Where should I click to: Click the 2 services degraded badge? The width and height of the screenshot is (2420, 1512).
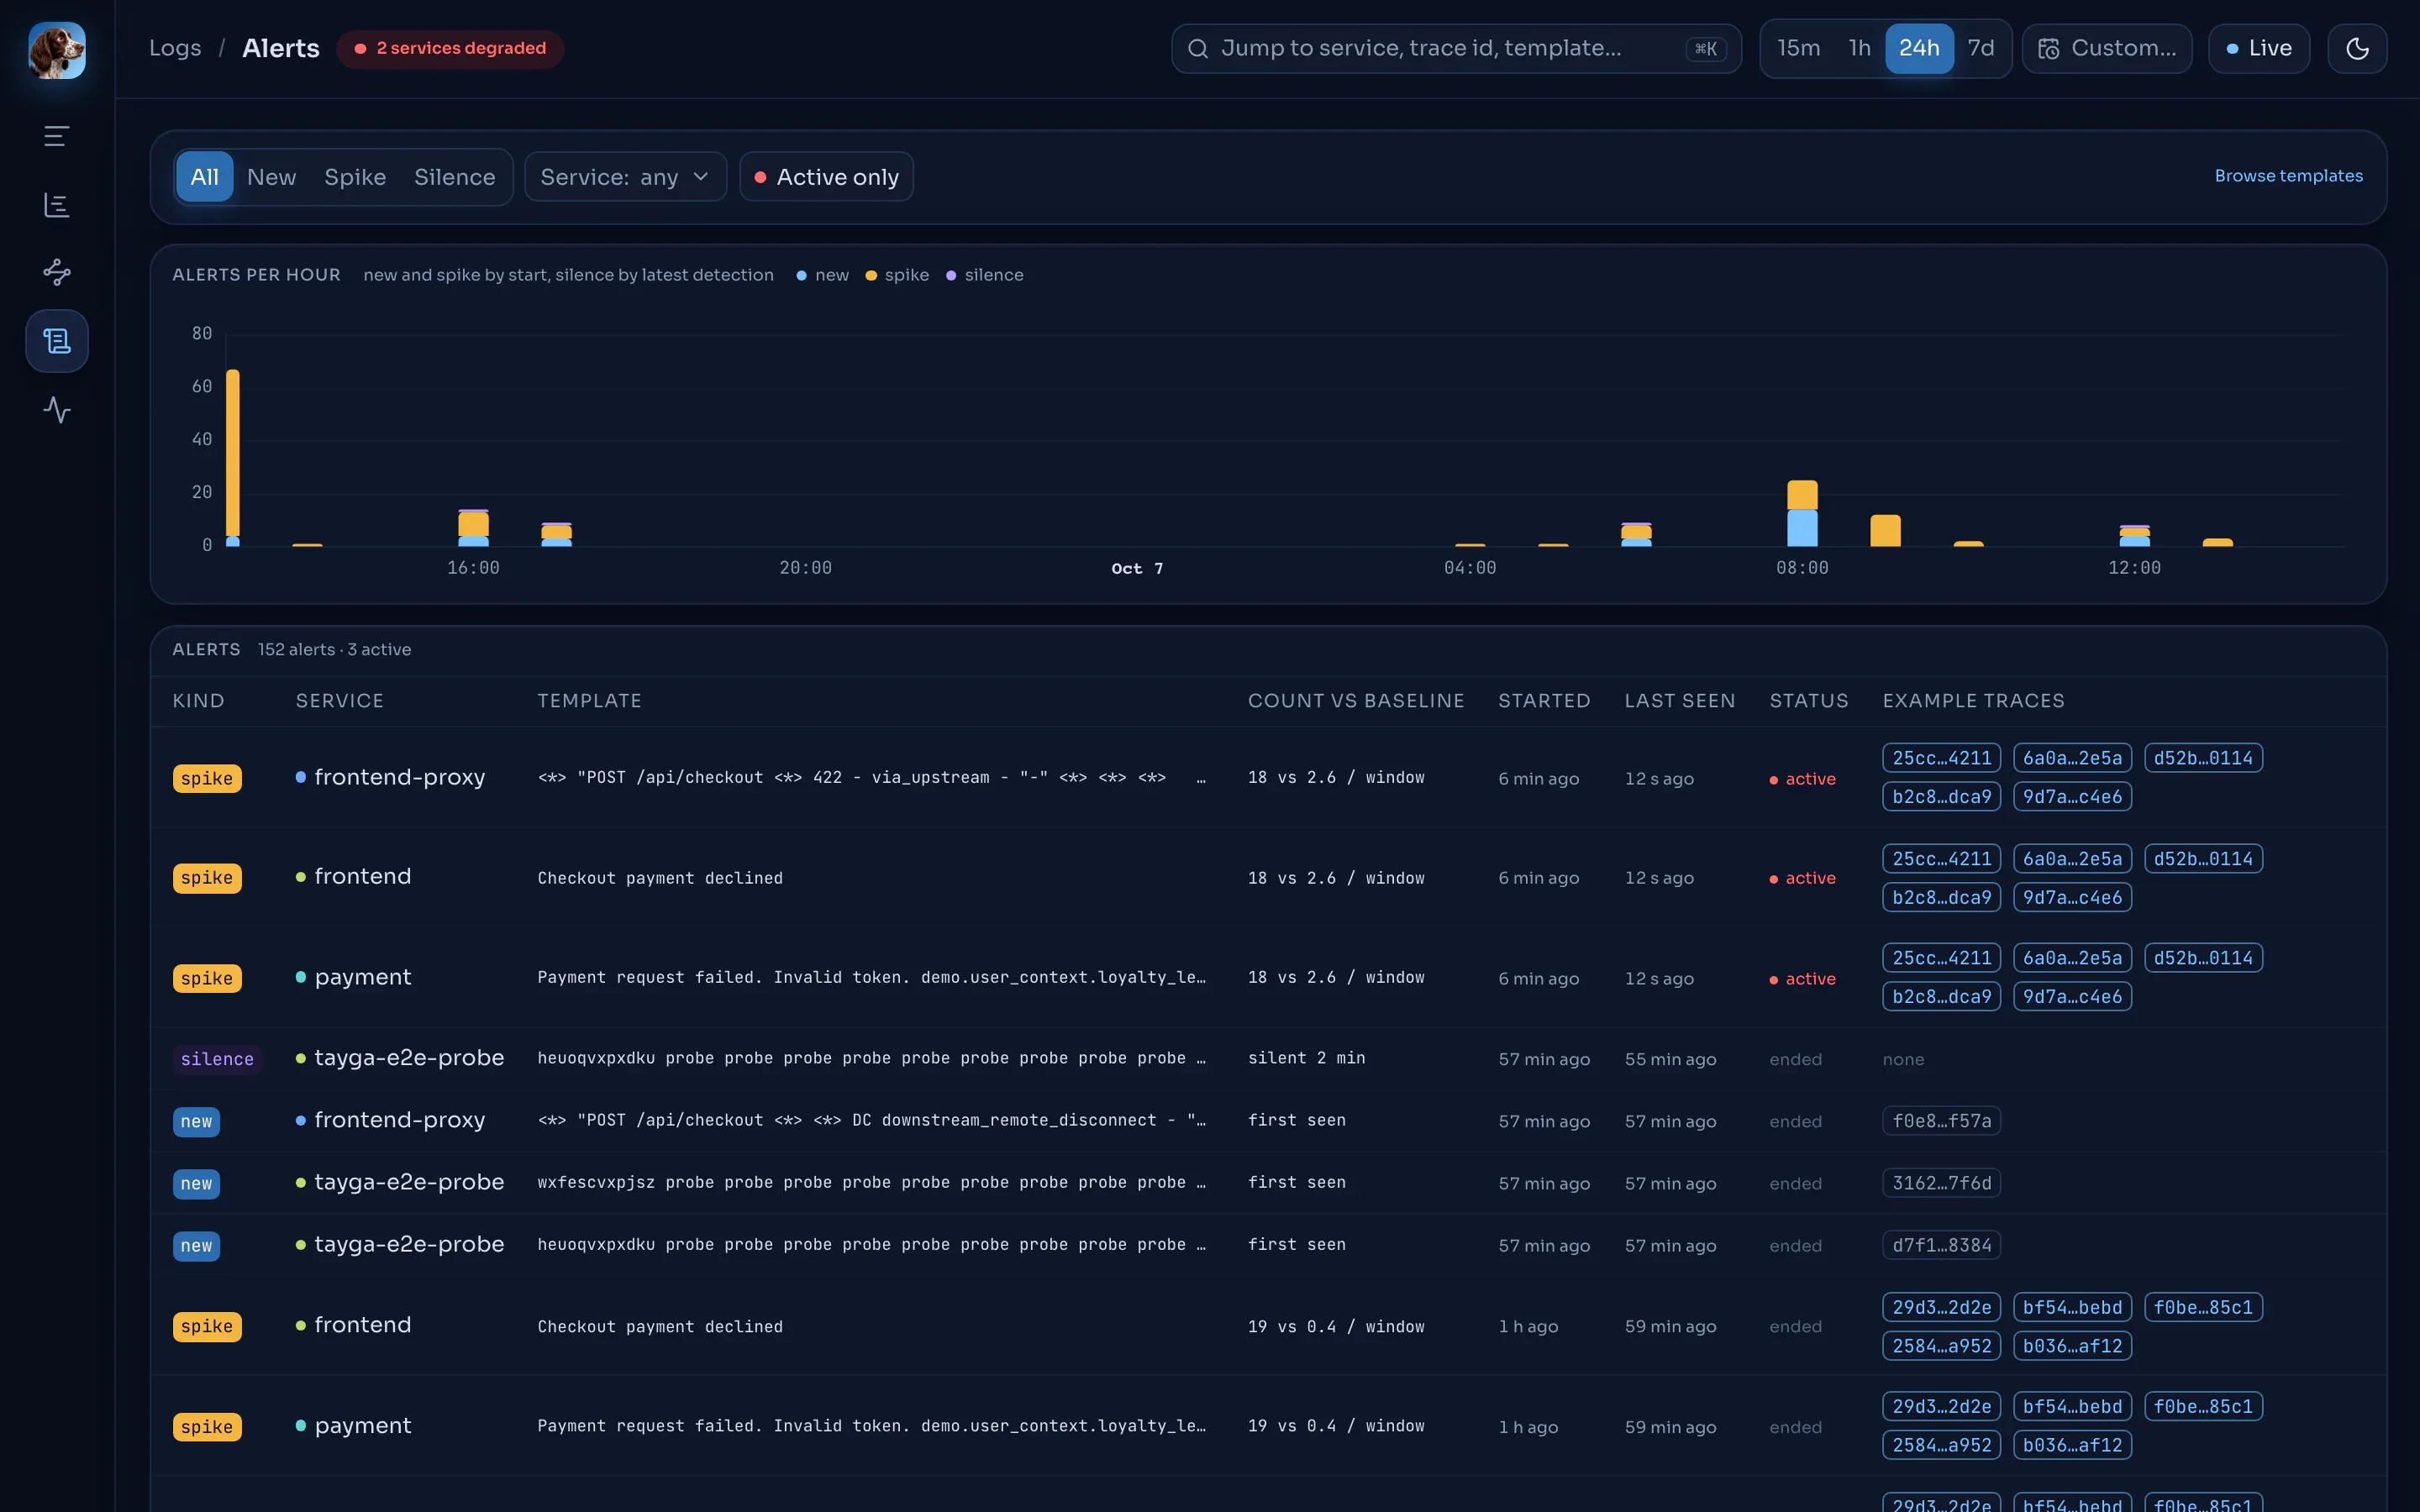pos(450,49)
